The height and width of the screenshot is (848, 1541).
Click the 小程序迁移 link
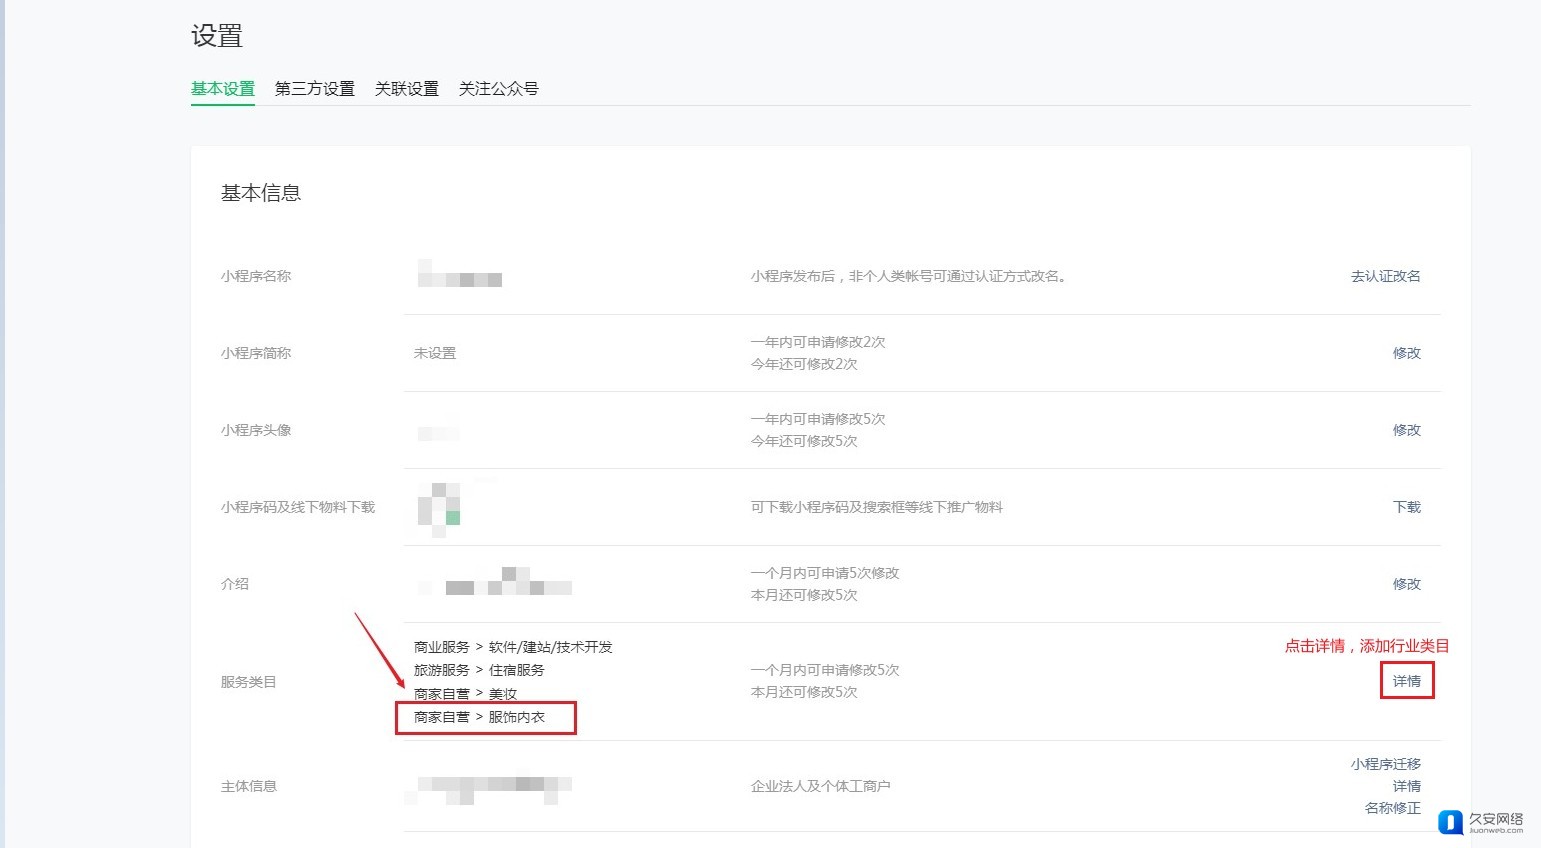[x=1385, y=764]
